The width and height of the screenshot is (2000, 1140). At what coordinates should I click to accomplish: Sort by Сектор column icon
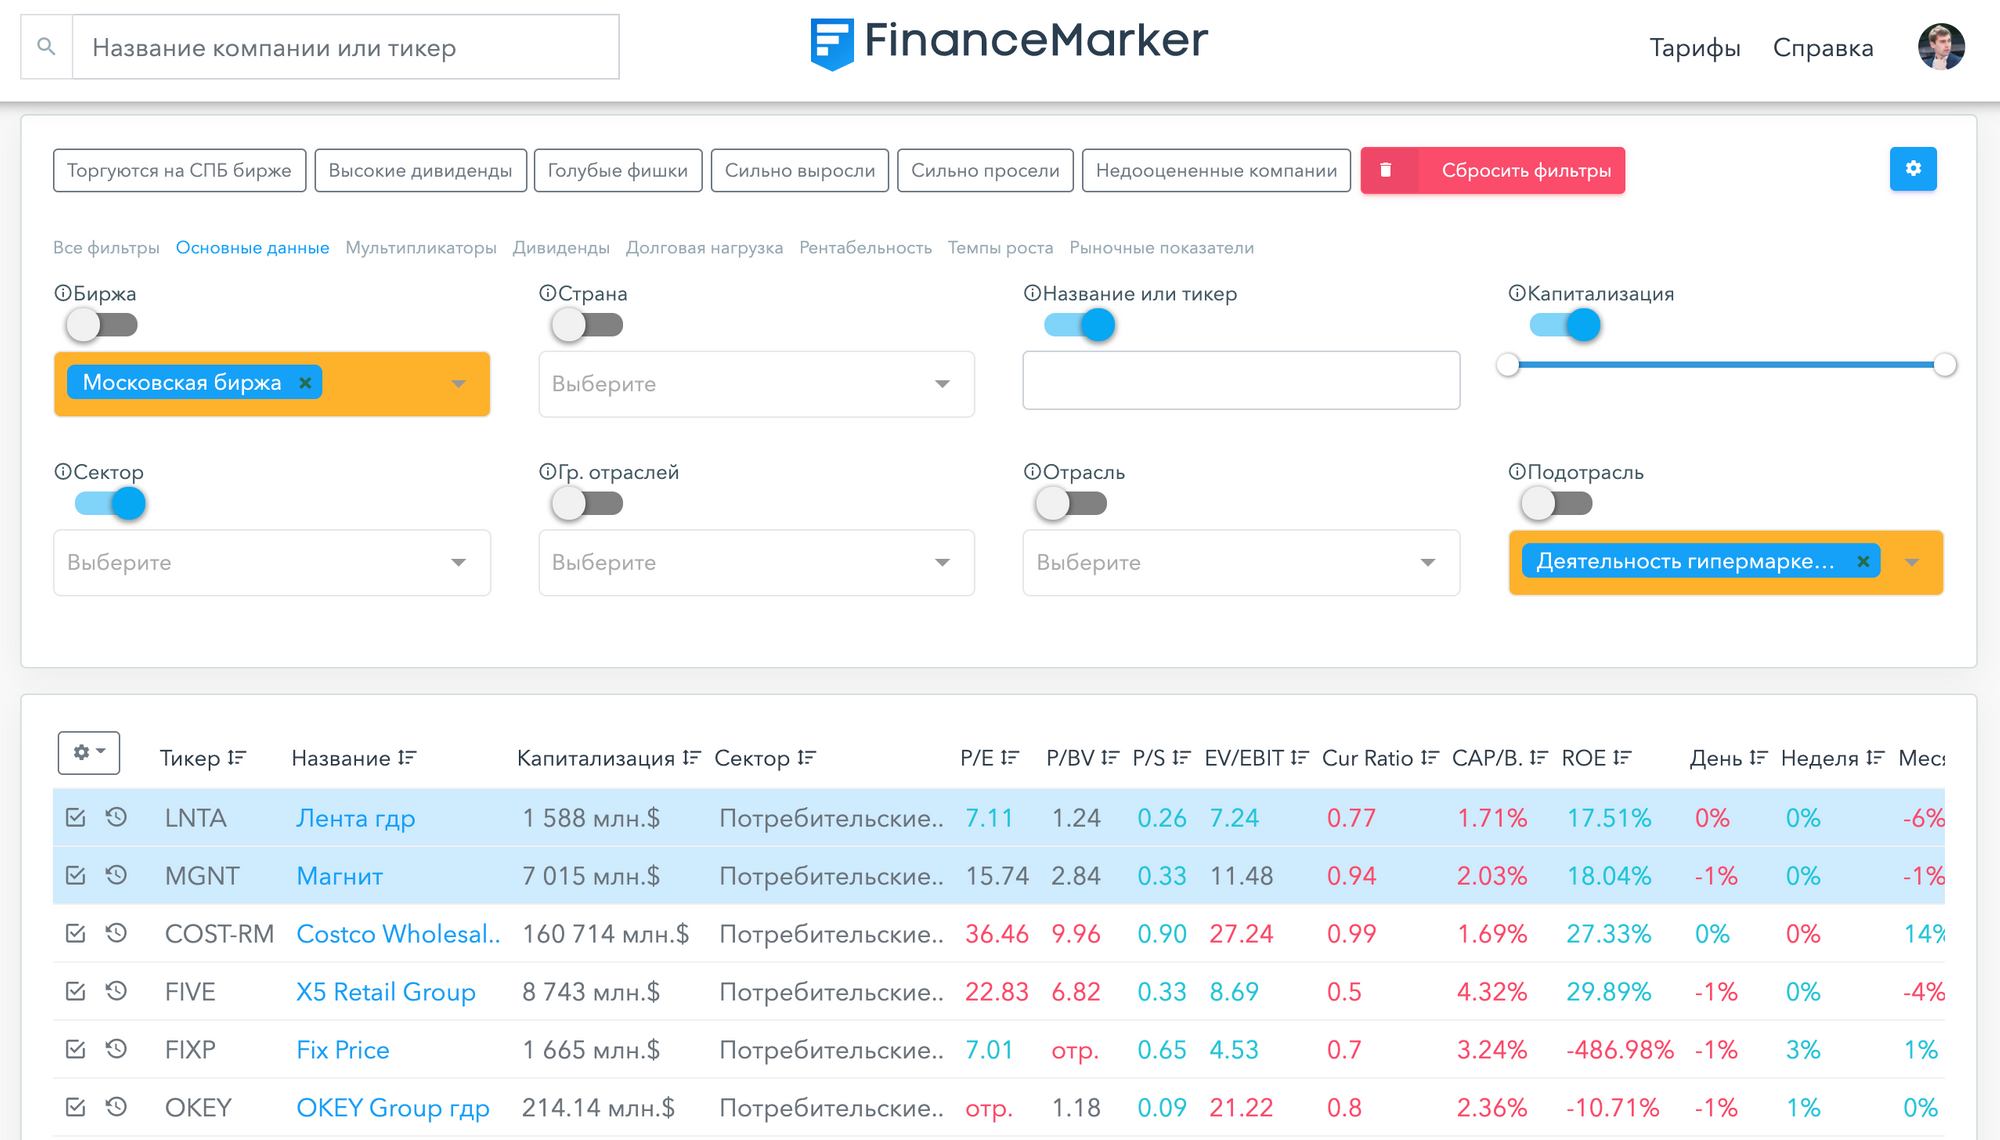807,758
